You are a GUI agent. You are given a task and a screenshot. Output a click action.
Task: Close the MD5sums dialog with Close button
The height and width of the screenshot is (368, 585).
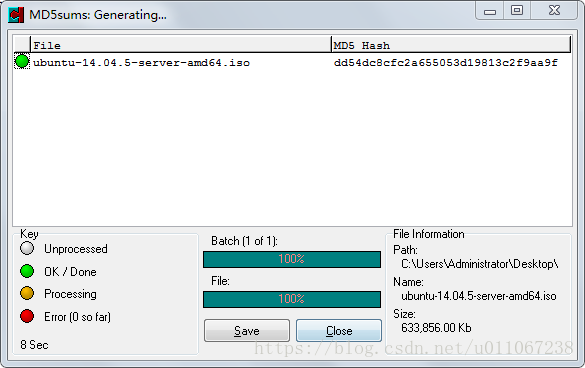[339, 330]
